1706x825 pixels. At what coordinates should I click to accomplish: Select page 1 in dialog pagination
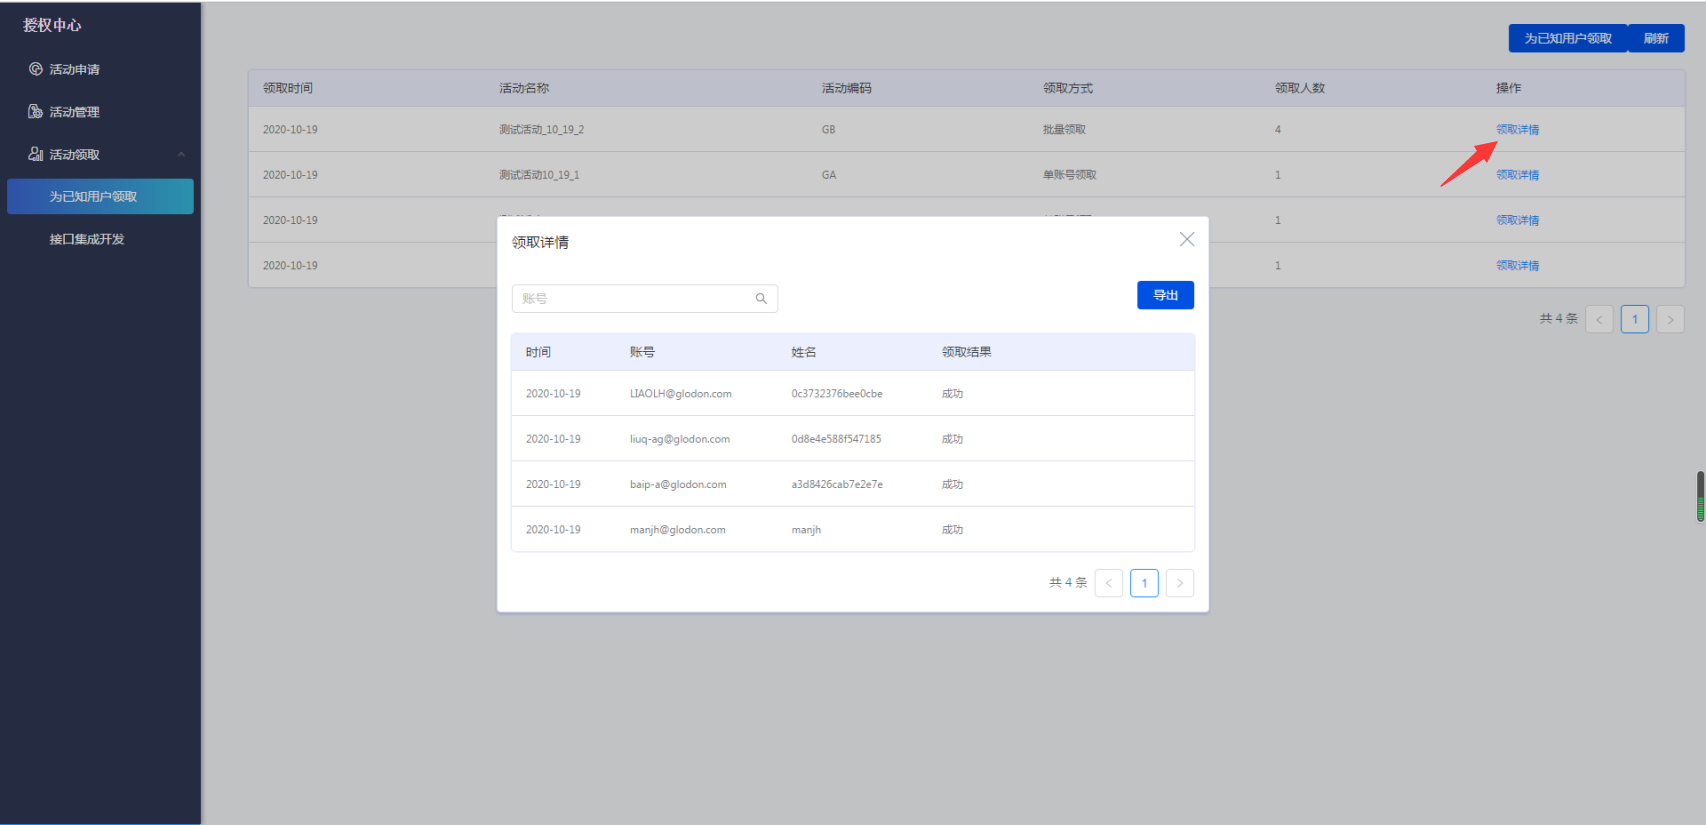(1144, 583)
